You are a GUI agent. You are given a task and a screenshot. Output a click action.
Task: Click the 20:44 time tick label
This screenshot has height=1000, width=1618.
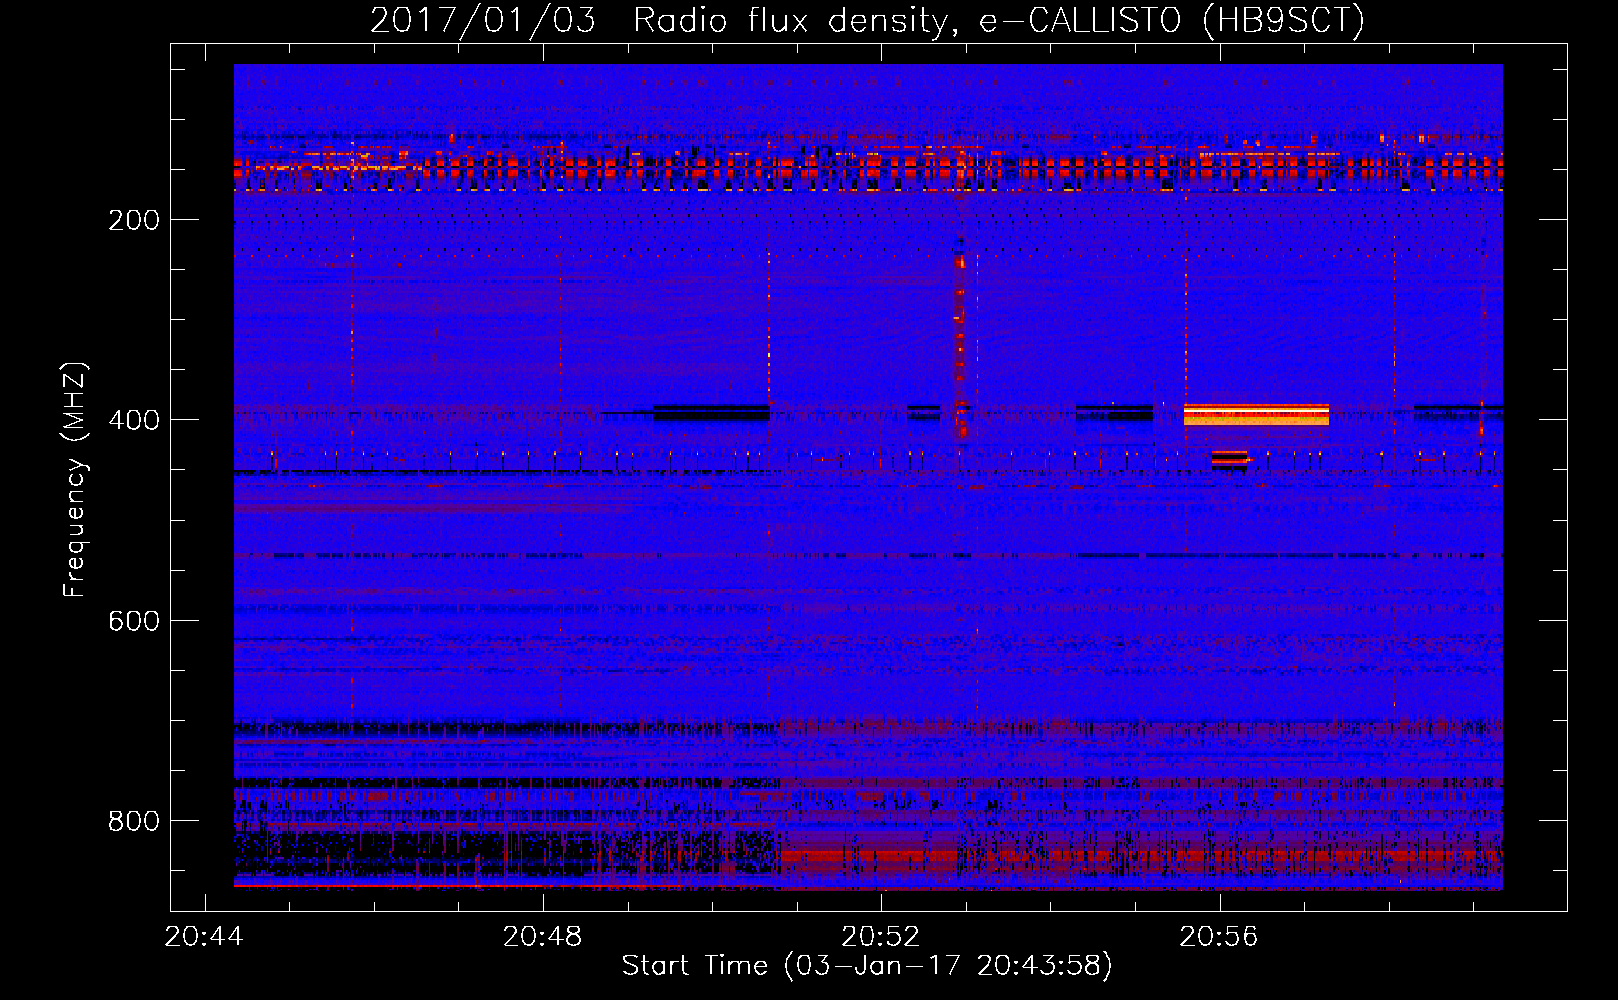coord(205,937)
